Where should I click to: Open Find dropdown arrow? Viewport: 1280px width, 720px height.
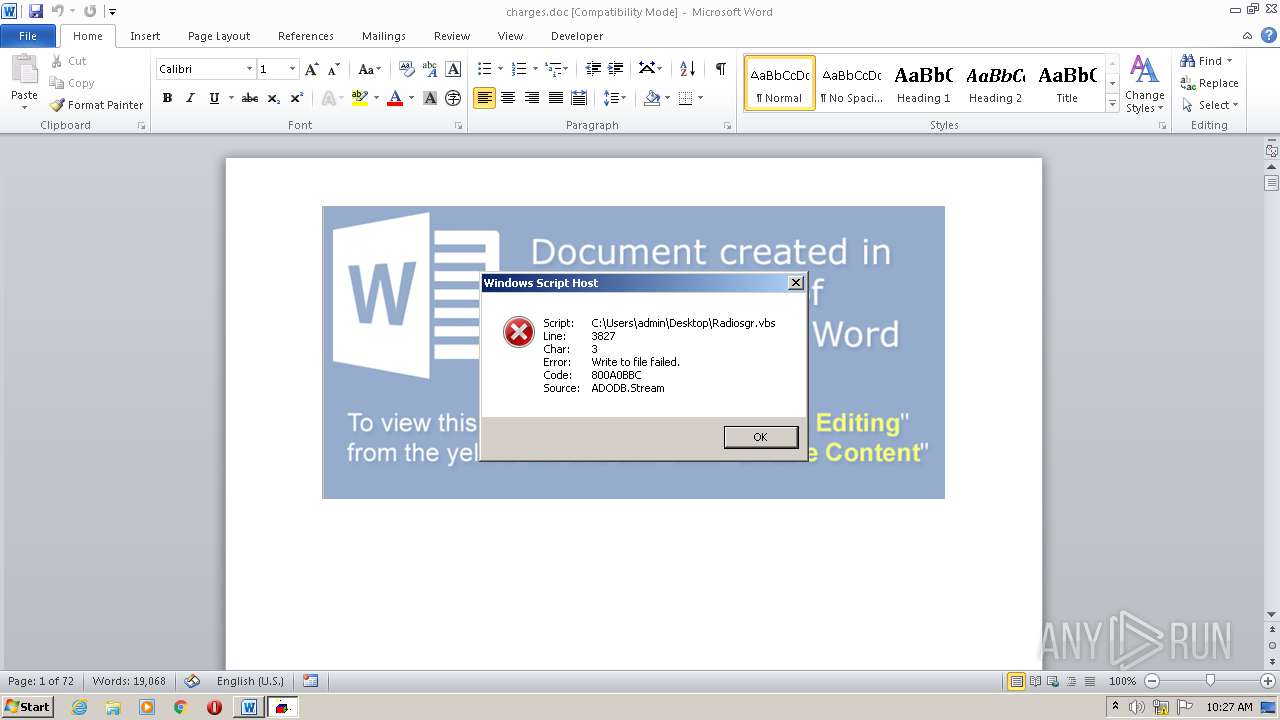(x=1229, y=61)
